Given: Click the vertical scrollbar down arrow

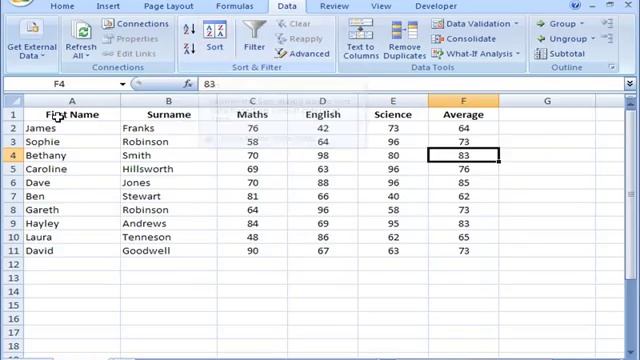Looking at the screenshot, I should pyautogui.click(x=630, y=351).
